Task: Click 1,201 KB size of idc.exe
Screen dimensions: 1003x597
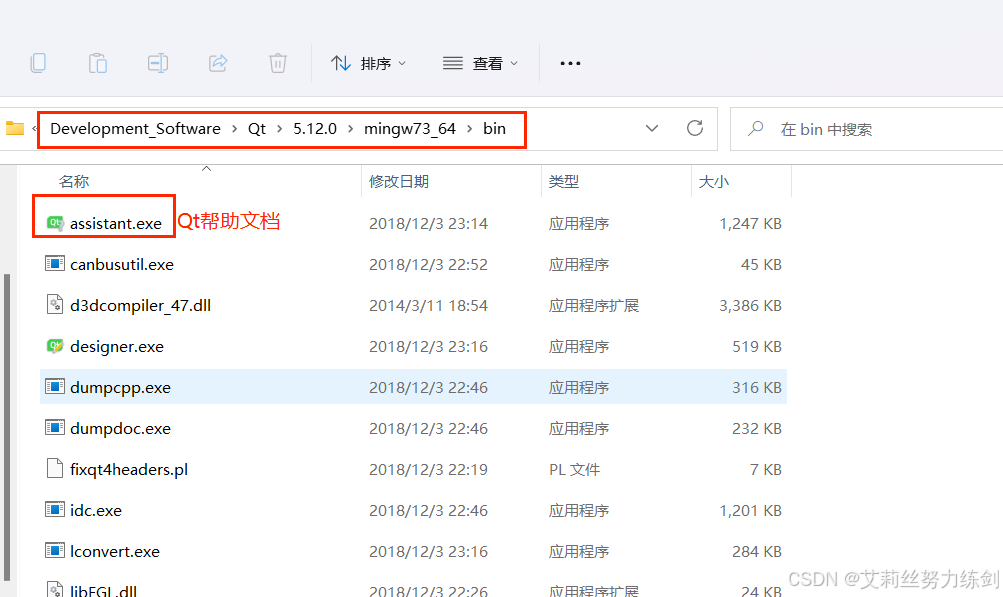Action: pyautogui.click(x=750, y=510)
